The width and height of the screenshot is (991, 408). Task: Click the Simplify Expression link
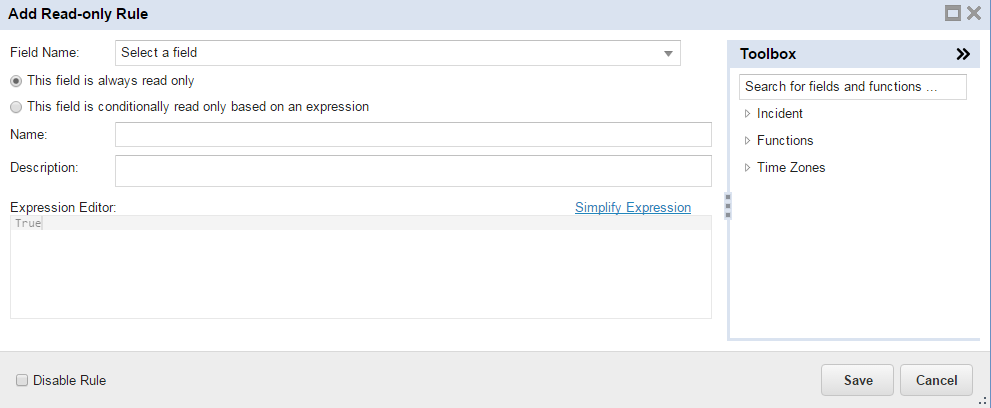632,208
